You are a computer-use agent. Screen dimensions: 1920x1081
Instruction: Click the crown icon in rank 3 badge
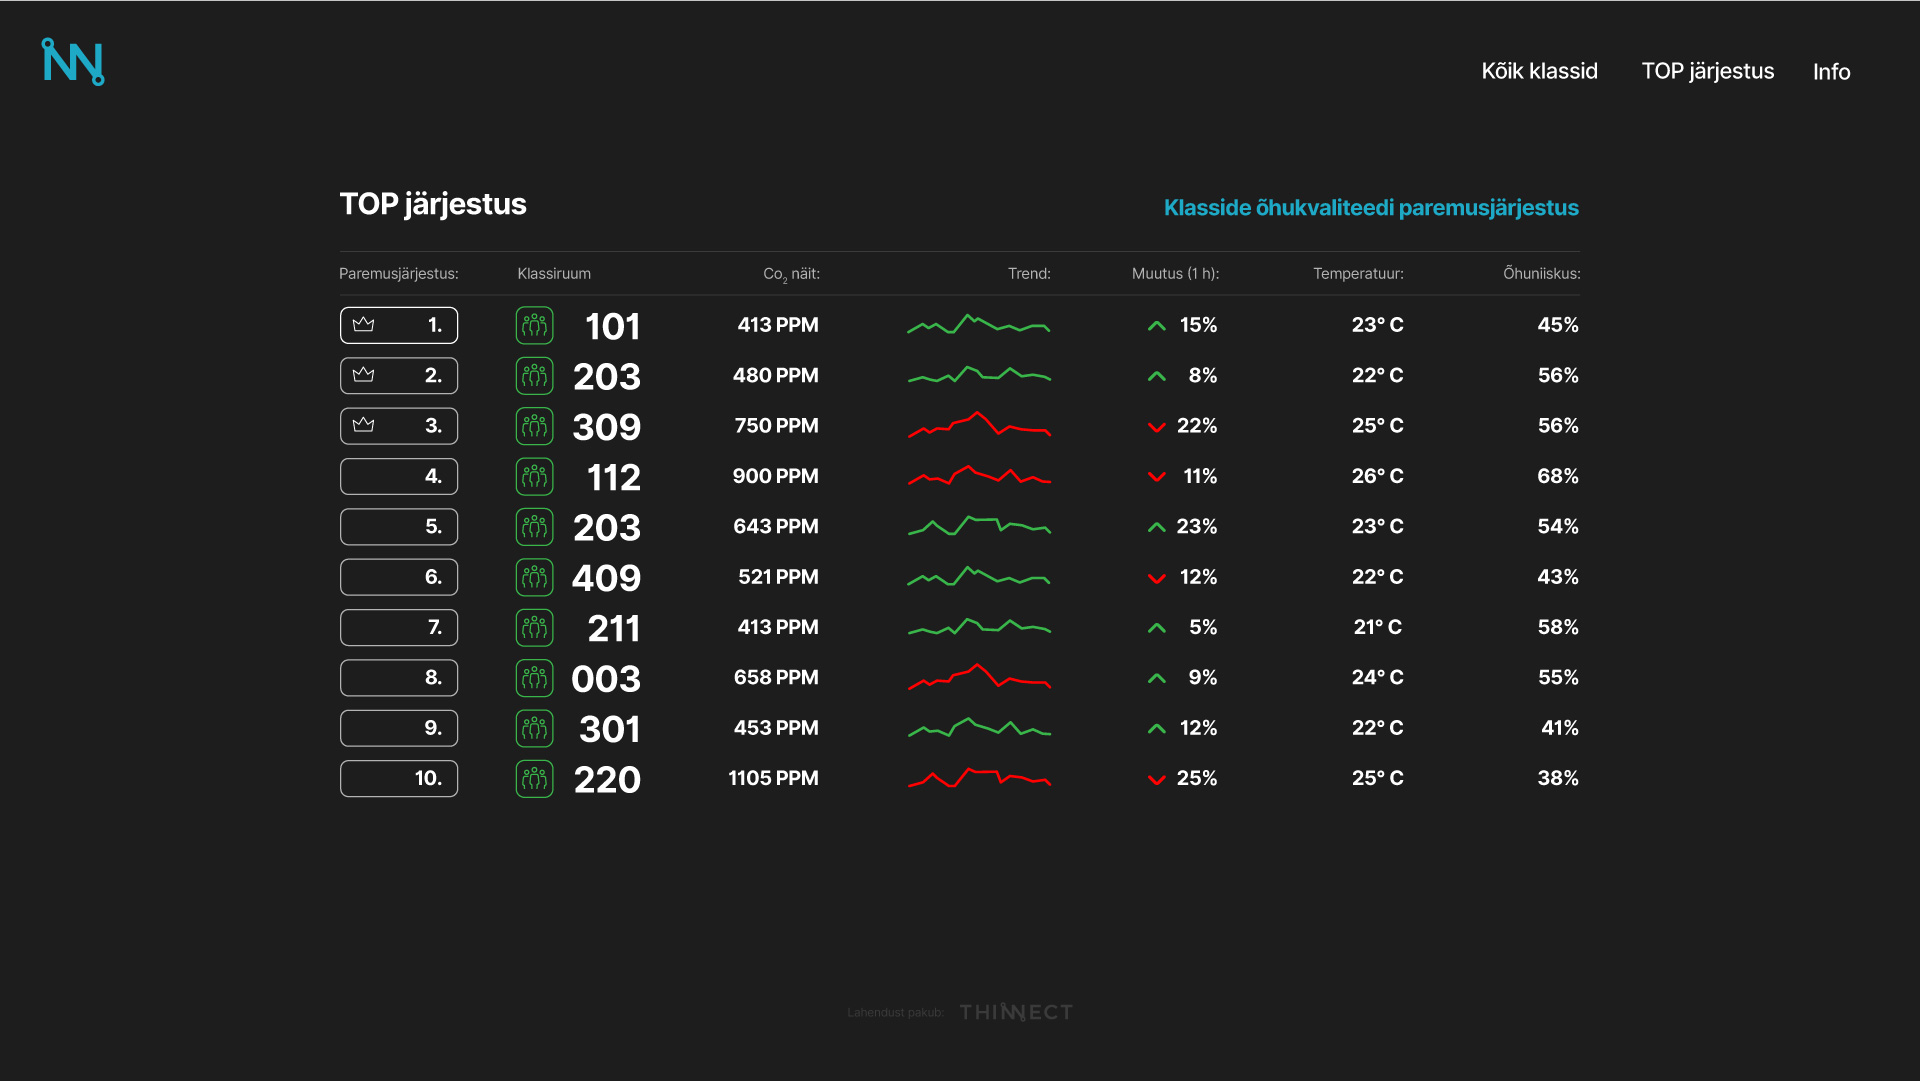[x=364, y=425]
